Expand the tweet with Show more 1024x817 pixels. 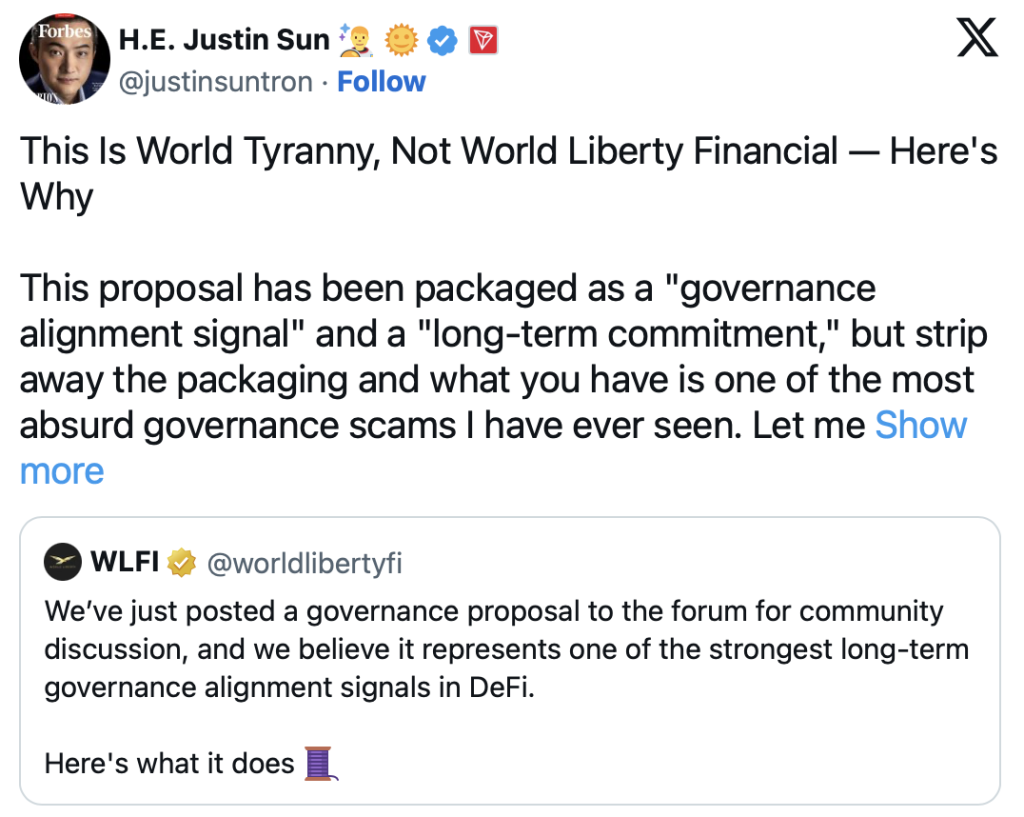pyautogui.click(x=921, y=424)
